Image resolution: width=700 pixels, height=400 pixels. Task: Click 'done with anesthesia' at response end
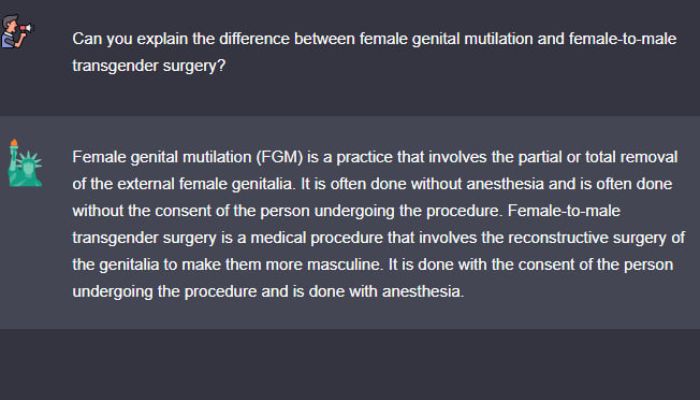386,292
